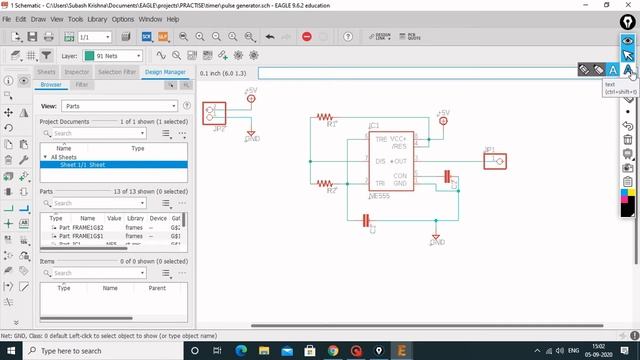This screenshot has height=360, width=640.
Task: Select the Label tool
Action: 24,223
